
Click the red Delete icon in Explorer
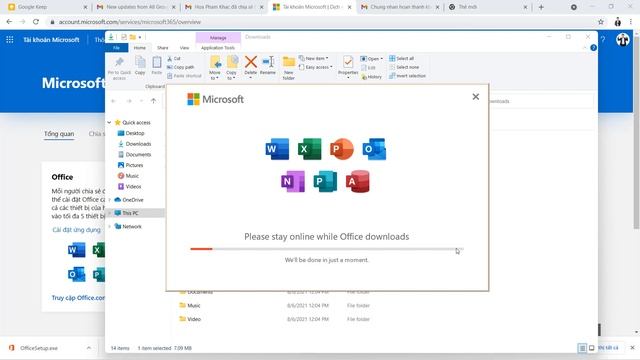click(x=251, y=62)
